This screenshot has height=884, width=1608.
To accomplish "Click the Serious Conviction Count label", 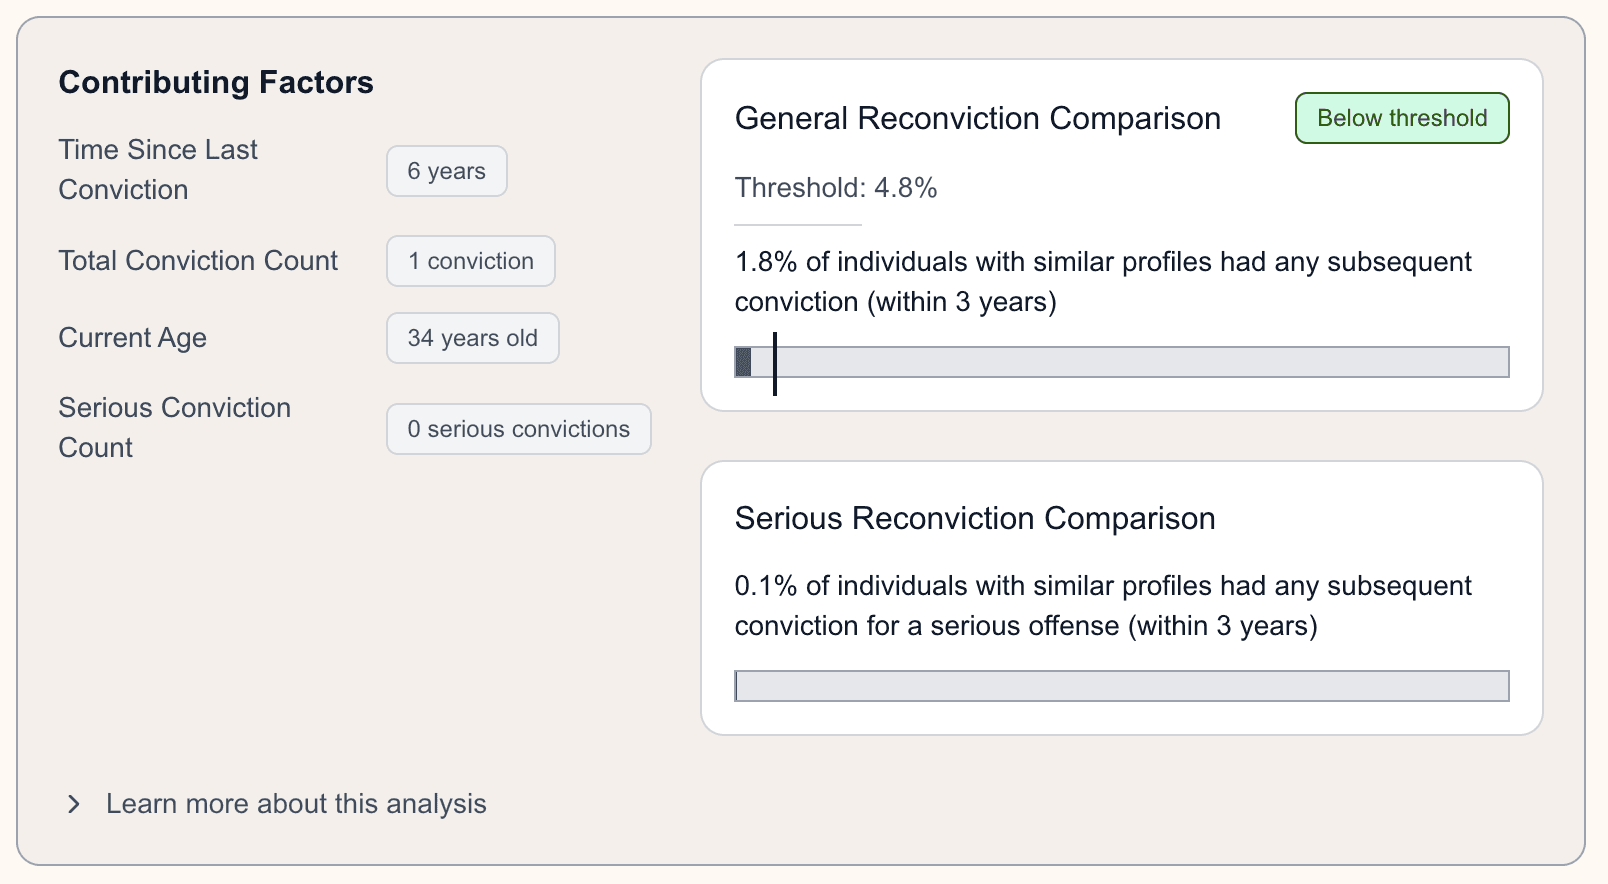I will point(174,427).
